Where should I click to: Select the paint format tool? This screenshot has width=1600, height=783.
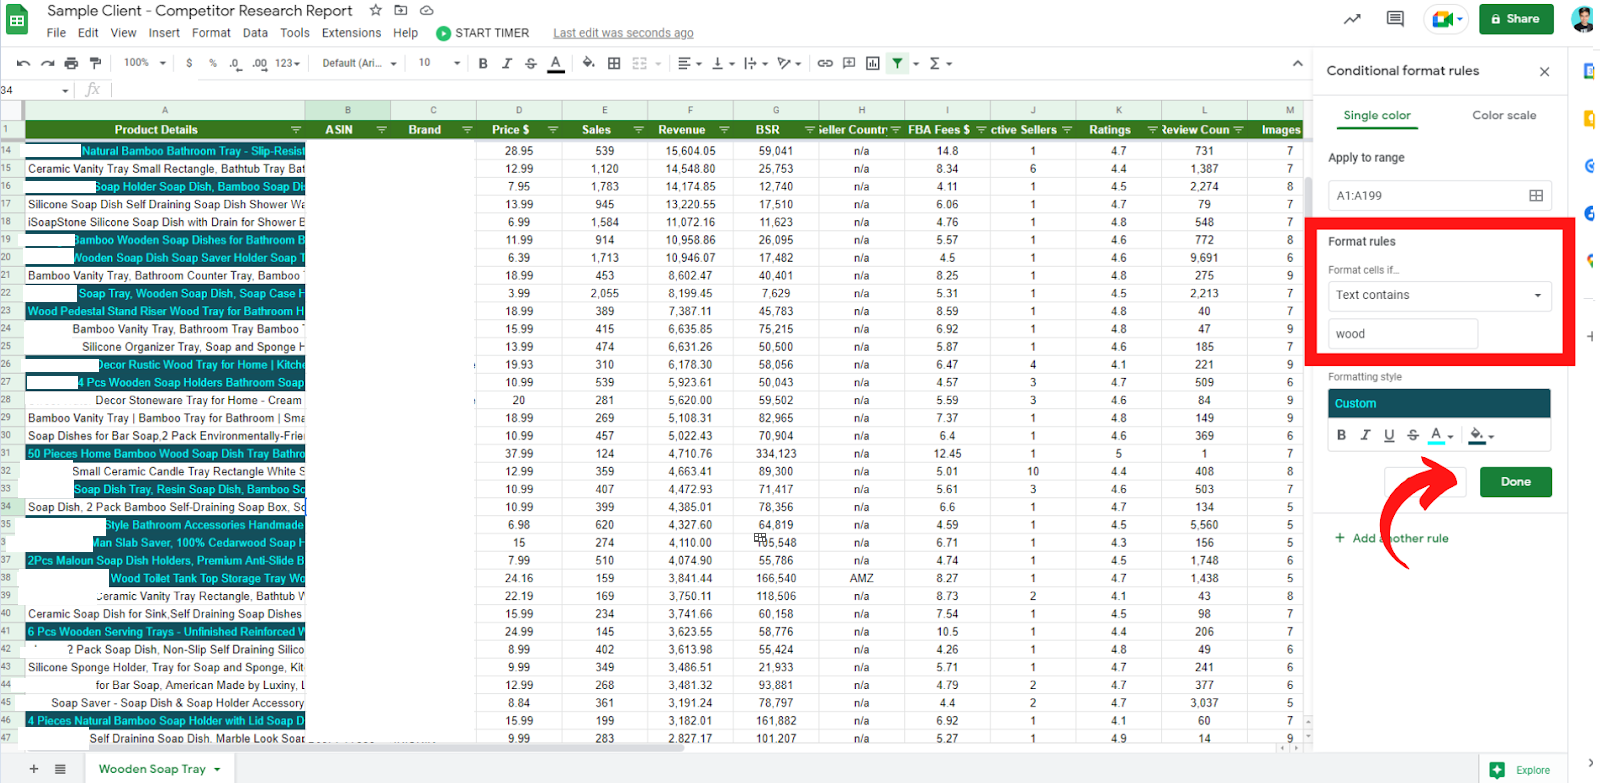tap(95, 63)
